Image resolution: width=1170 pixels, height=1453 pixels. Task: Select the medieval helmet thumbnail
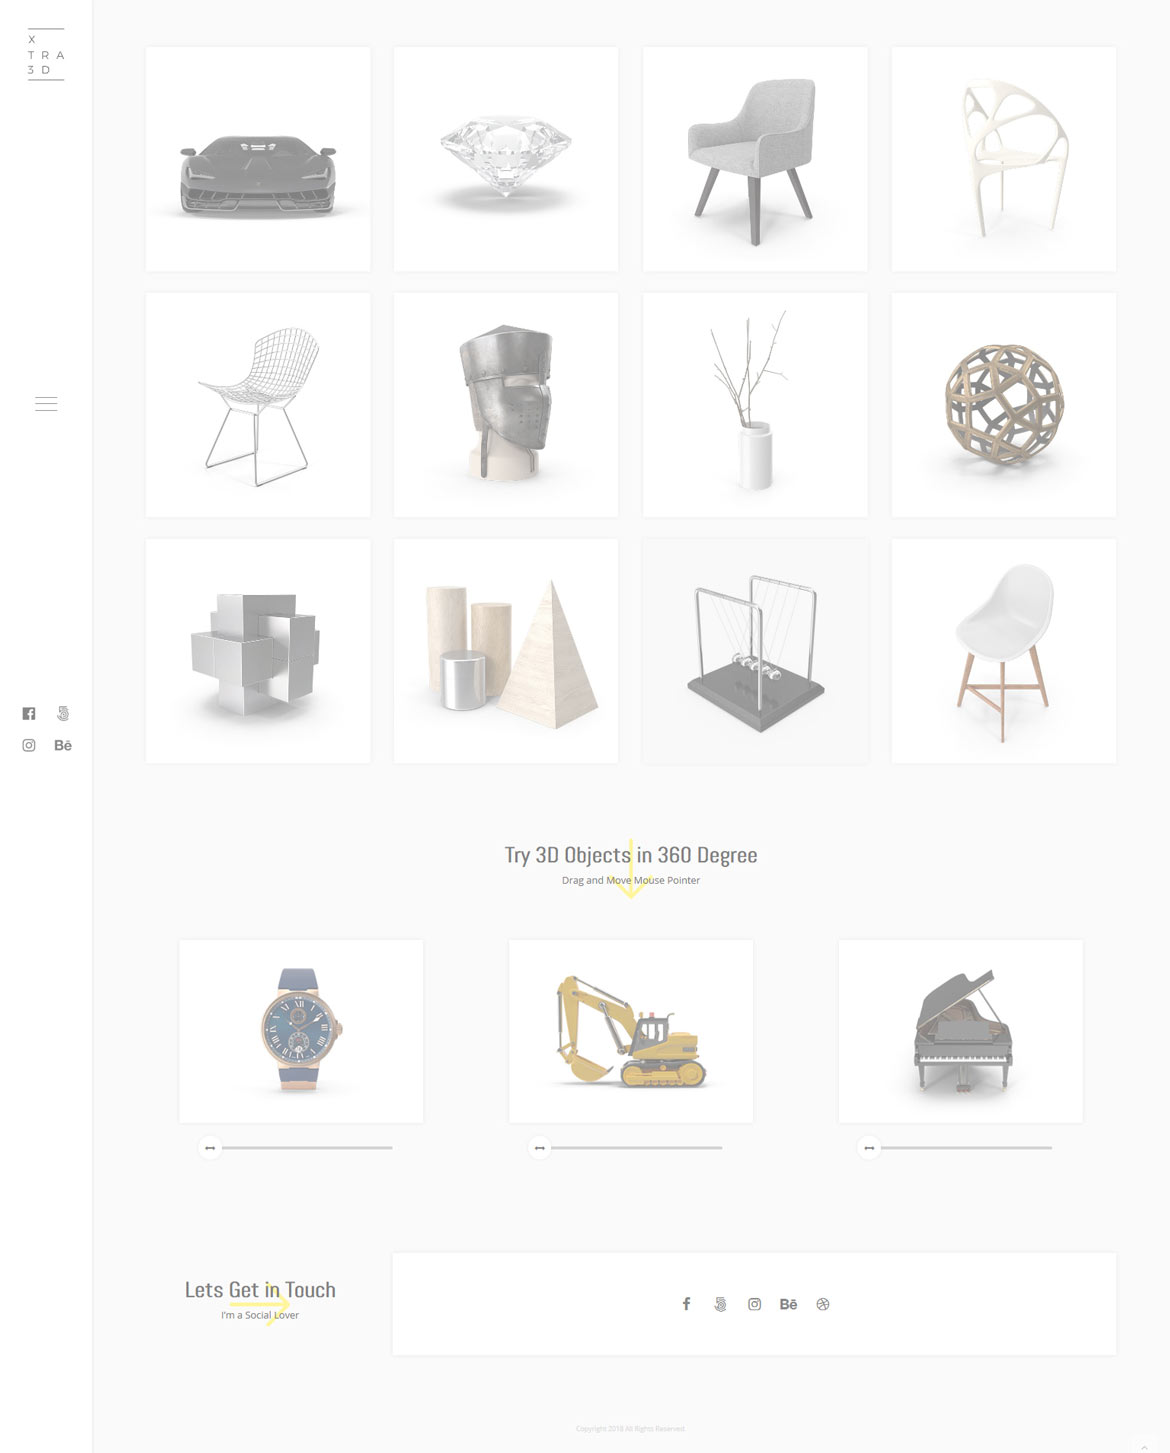point(506,405)
